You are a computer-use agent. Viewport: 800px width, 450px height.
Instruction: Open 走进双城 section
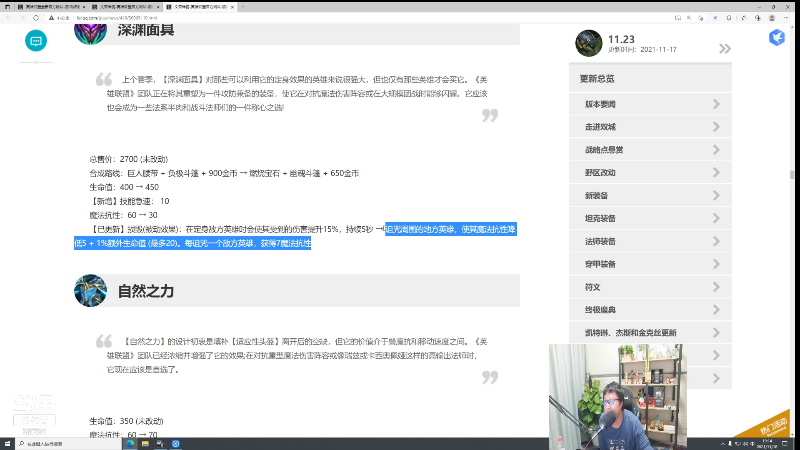pyautogui.click(x=651, y=127)
